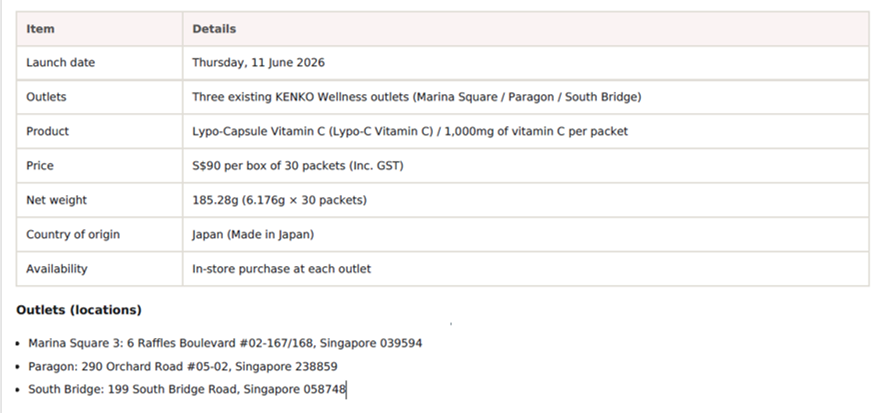Click the Three existing KENKO Wellness outlets text
This screenshot has height=413, width=881.
tap(416, 97)
